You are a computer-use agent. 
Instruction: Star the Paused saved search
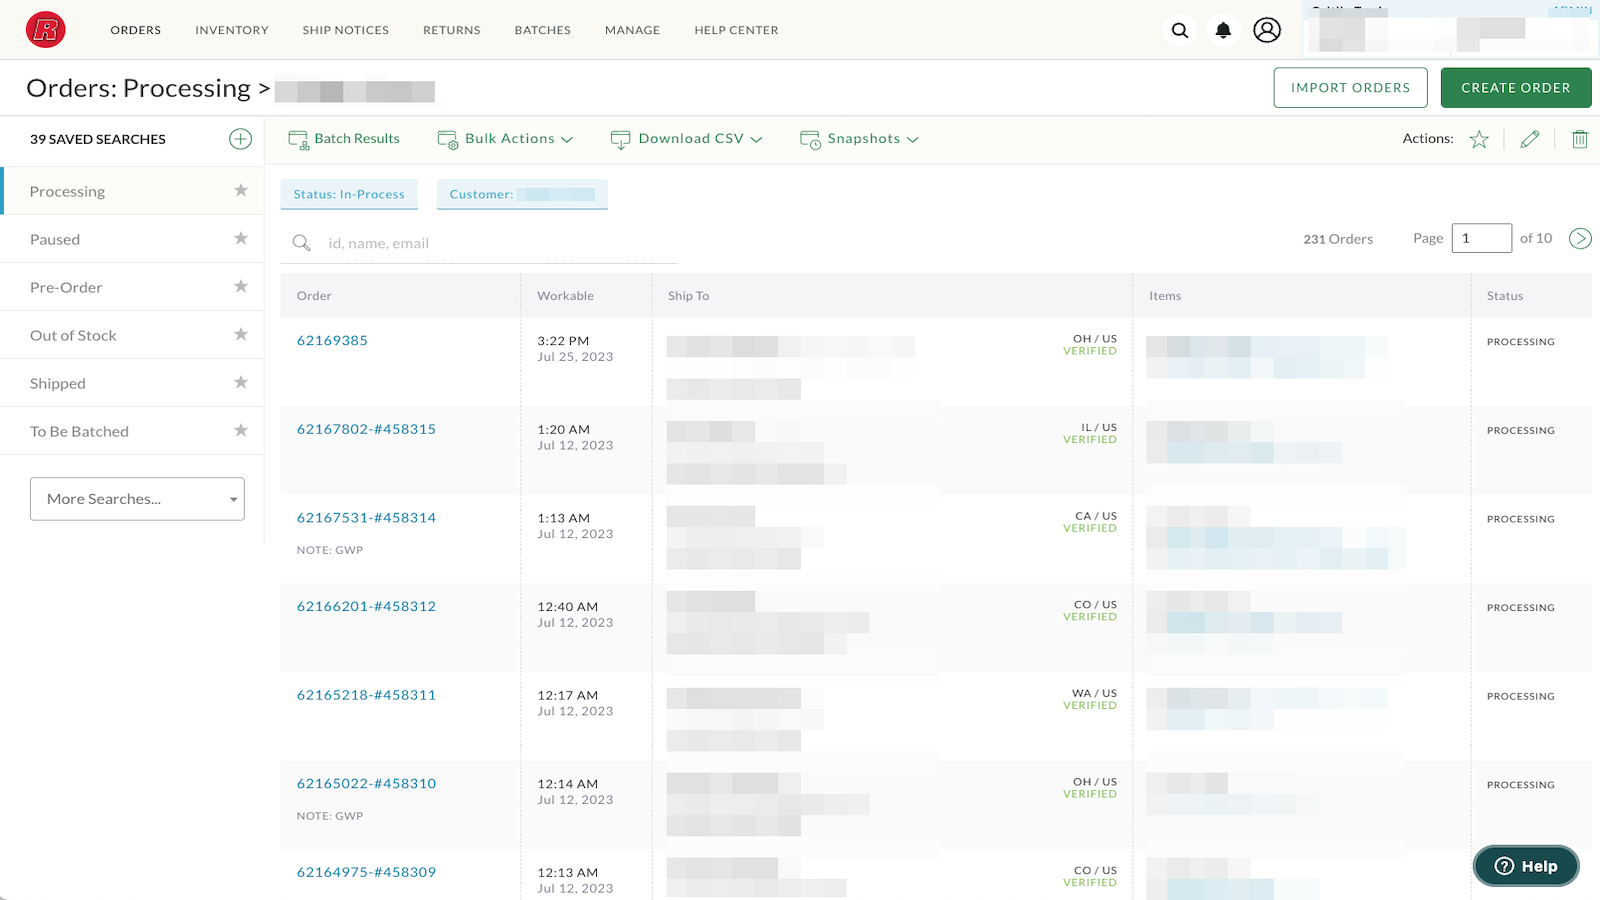[240, 238]
